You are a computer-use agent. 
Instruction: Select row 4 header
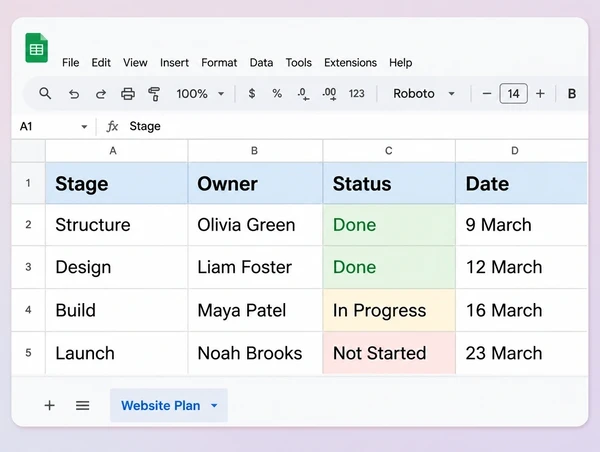pos(28,310)
